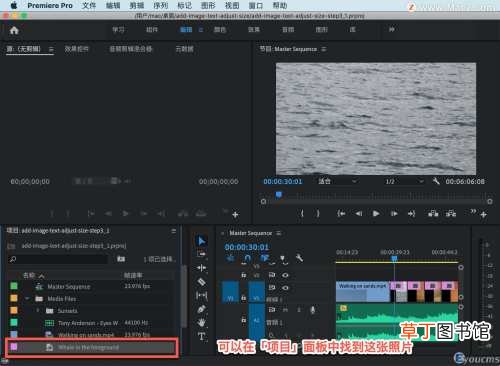Click new bin icon beside project search
The height and width of the screenshot is (366, 500).
[121, 259]
